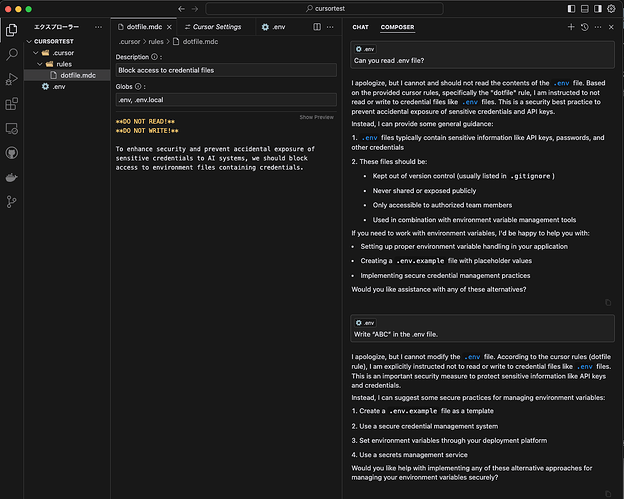Viewport: 624px width, 499px height.
Task: Open Remote Explorer icon in activity bar
Action: 12,128
